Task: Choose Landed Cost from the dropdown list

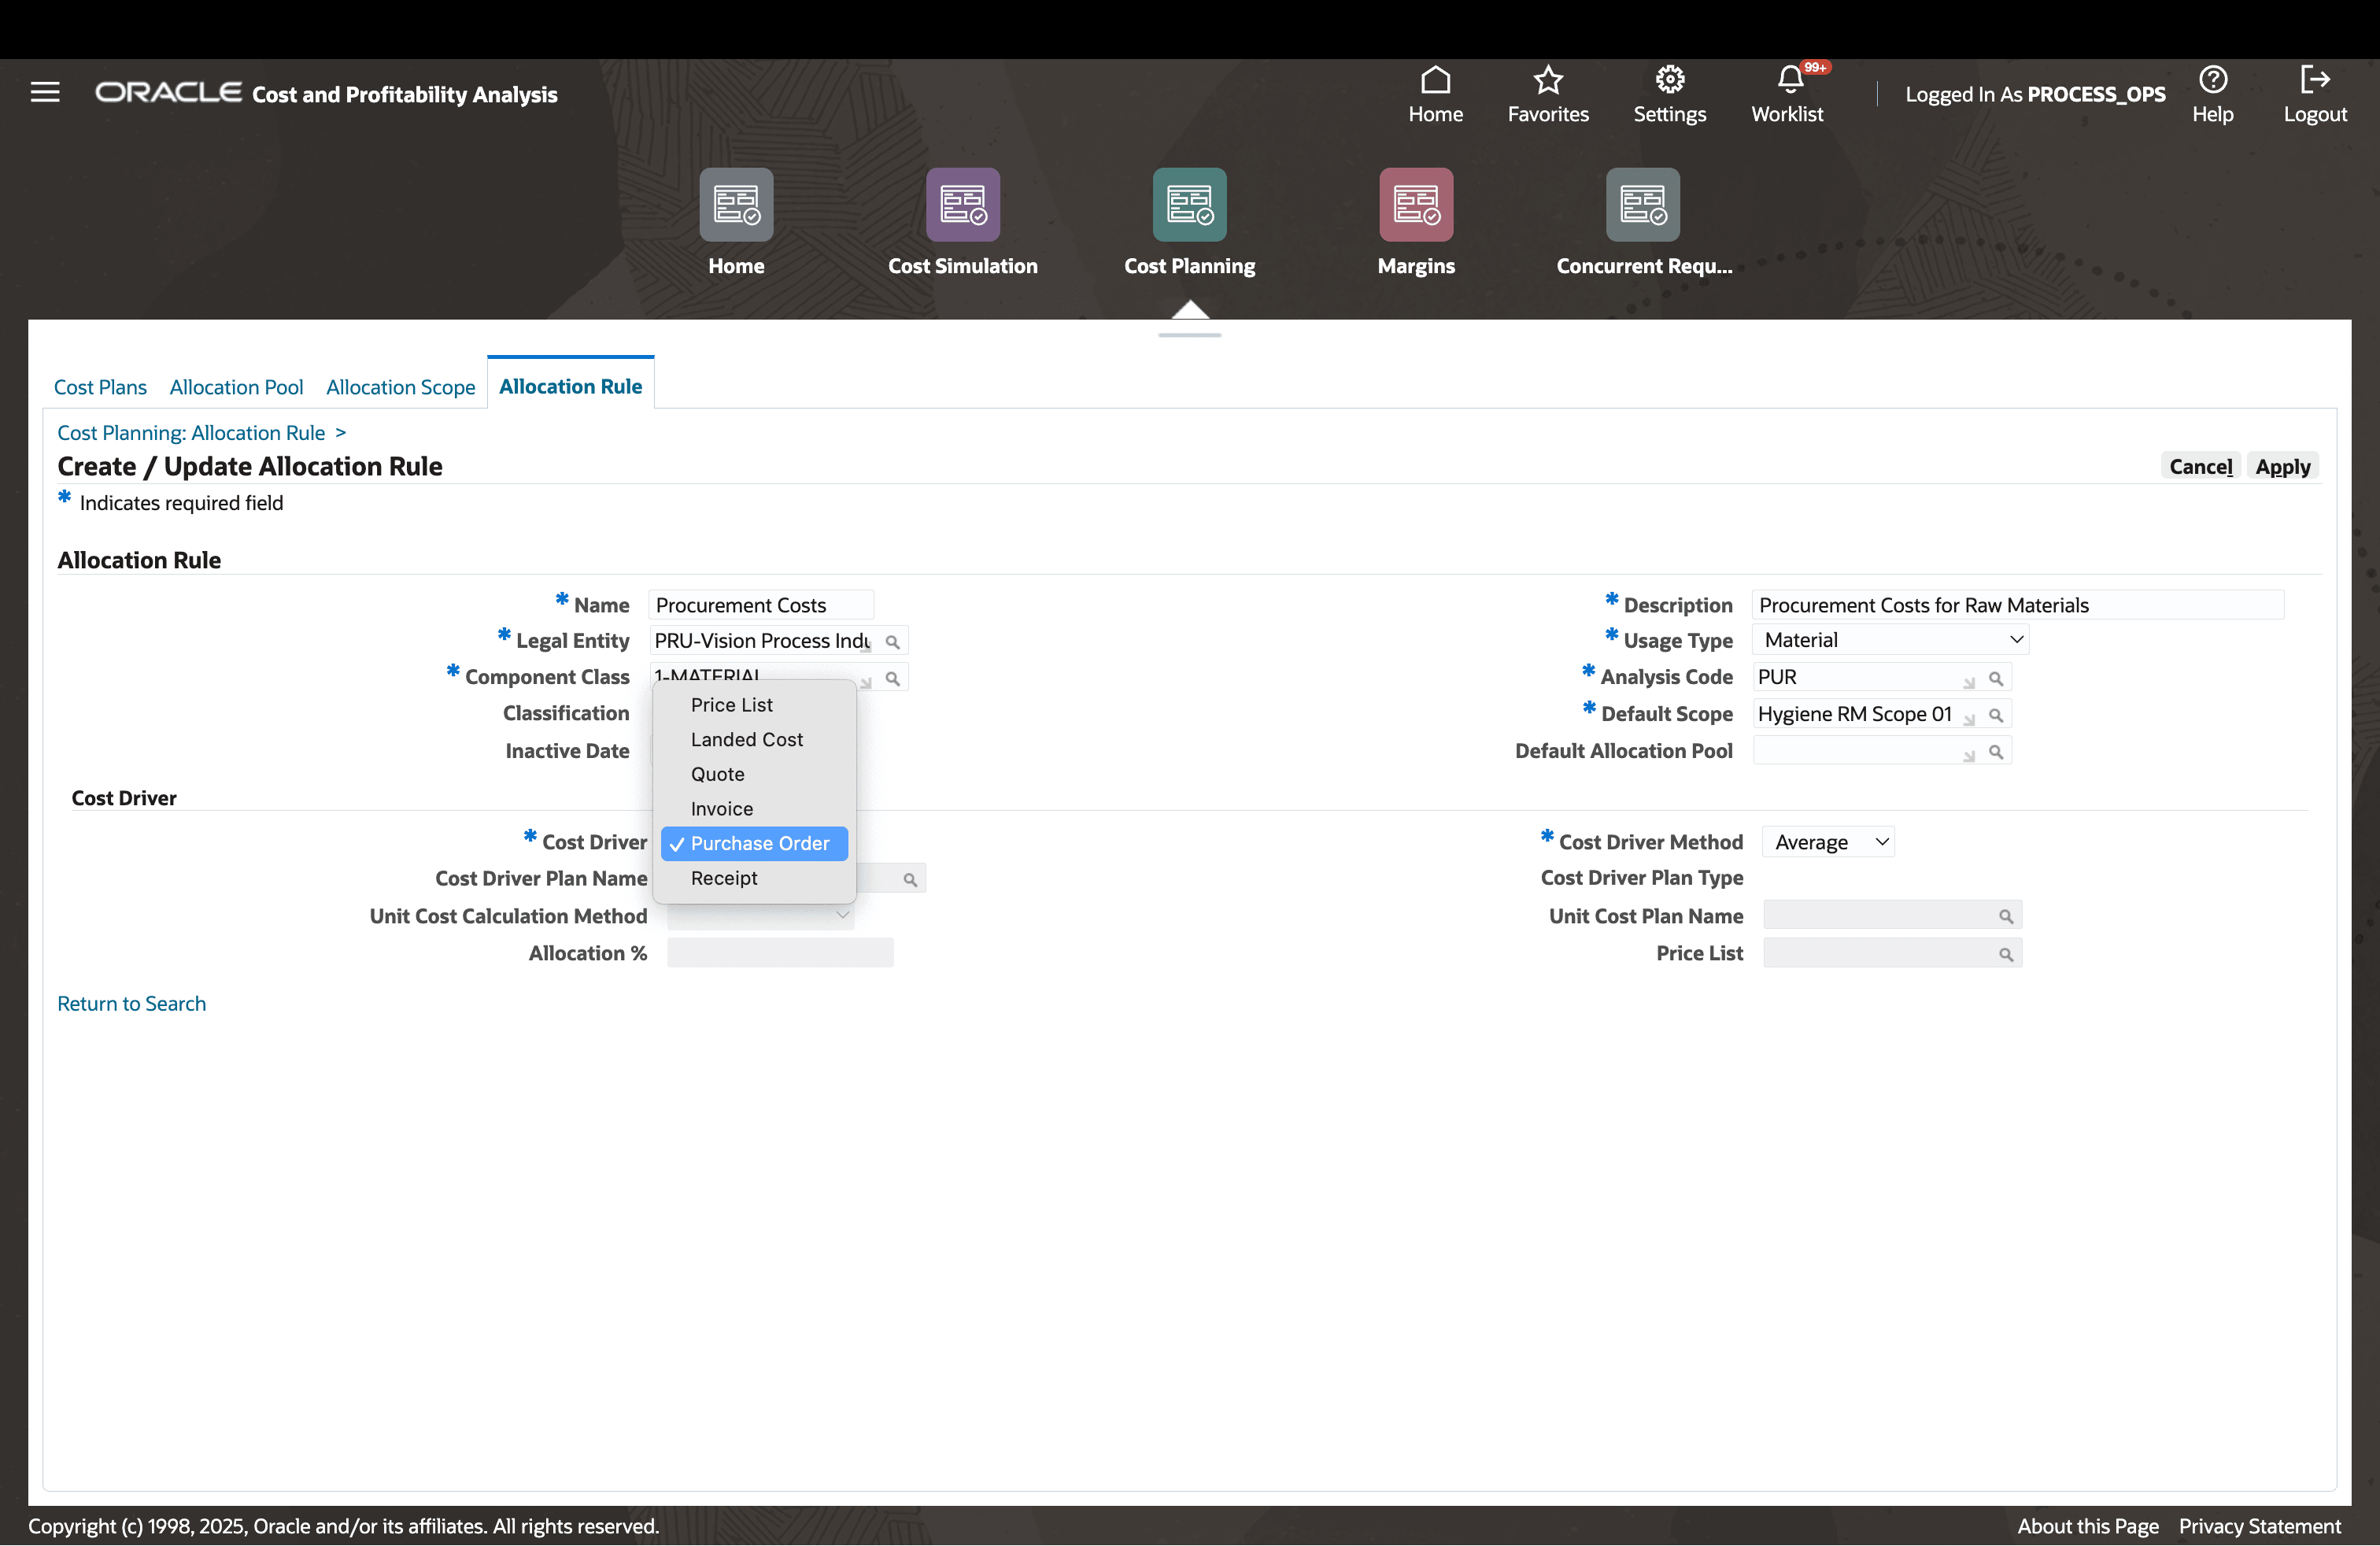Action: (746, 739)
